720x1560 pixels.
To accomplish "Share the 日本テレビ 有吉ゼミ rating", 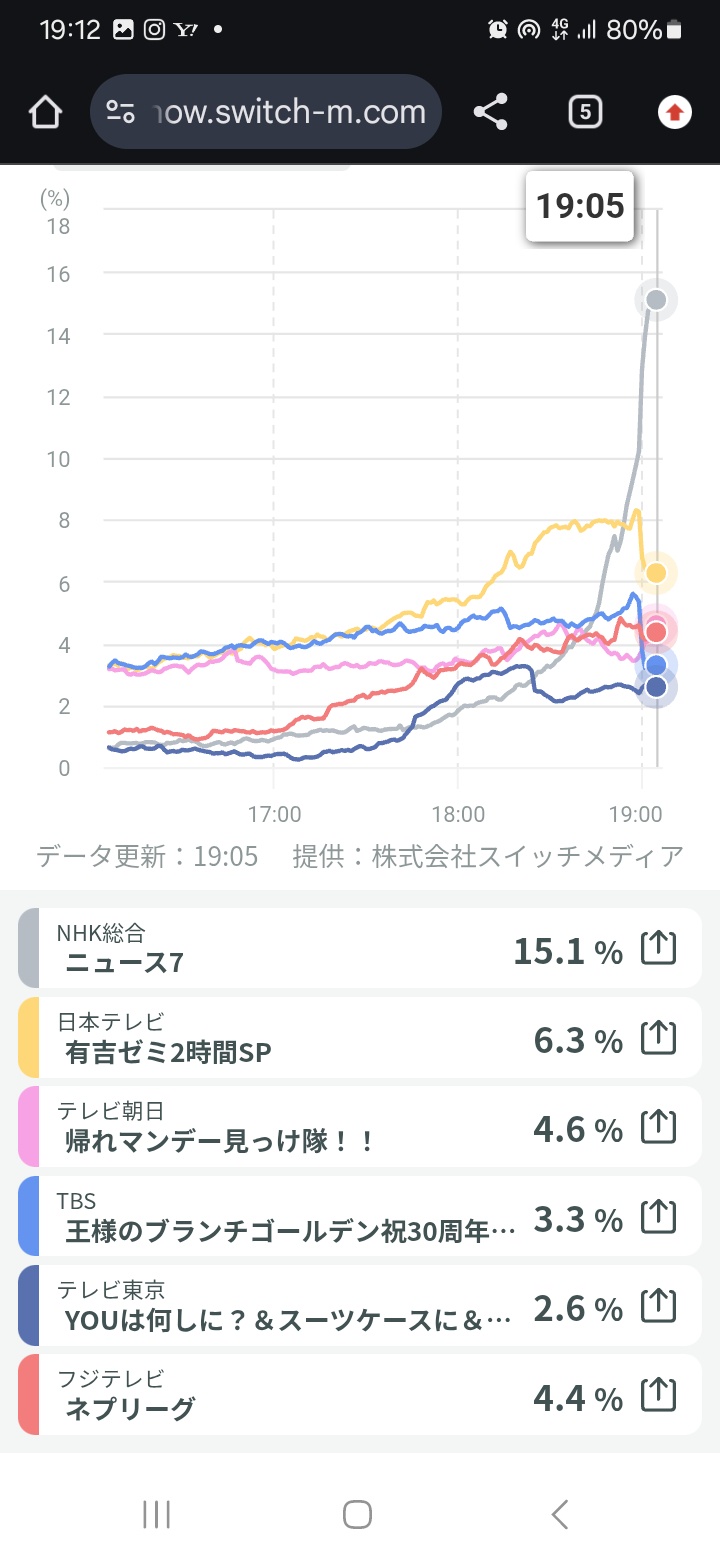I will [658, 1038].
